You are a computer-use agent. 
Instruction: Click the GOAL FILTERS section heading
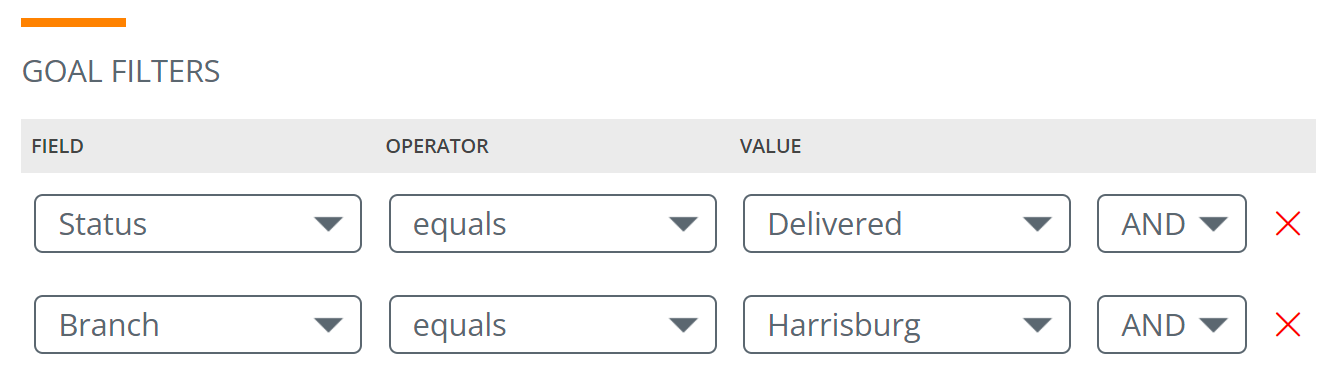click(121, 72)
